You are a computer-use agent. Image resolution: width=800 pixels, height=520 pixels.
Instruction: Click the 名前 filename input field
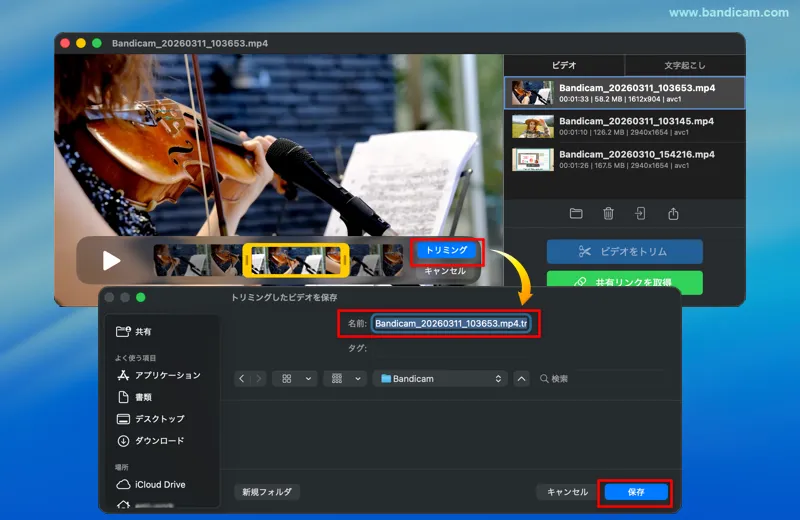click(451, 324)
